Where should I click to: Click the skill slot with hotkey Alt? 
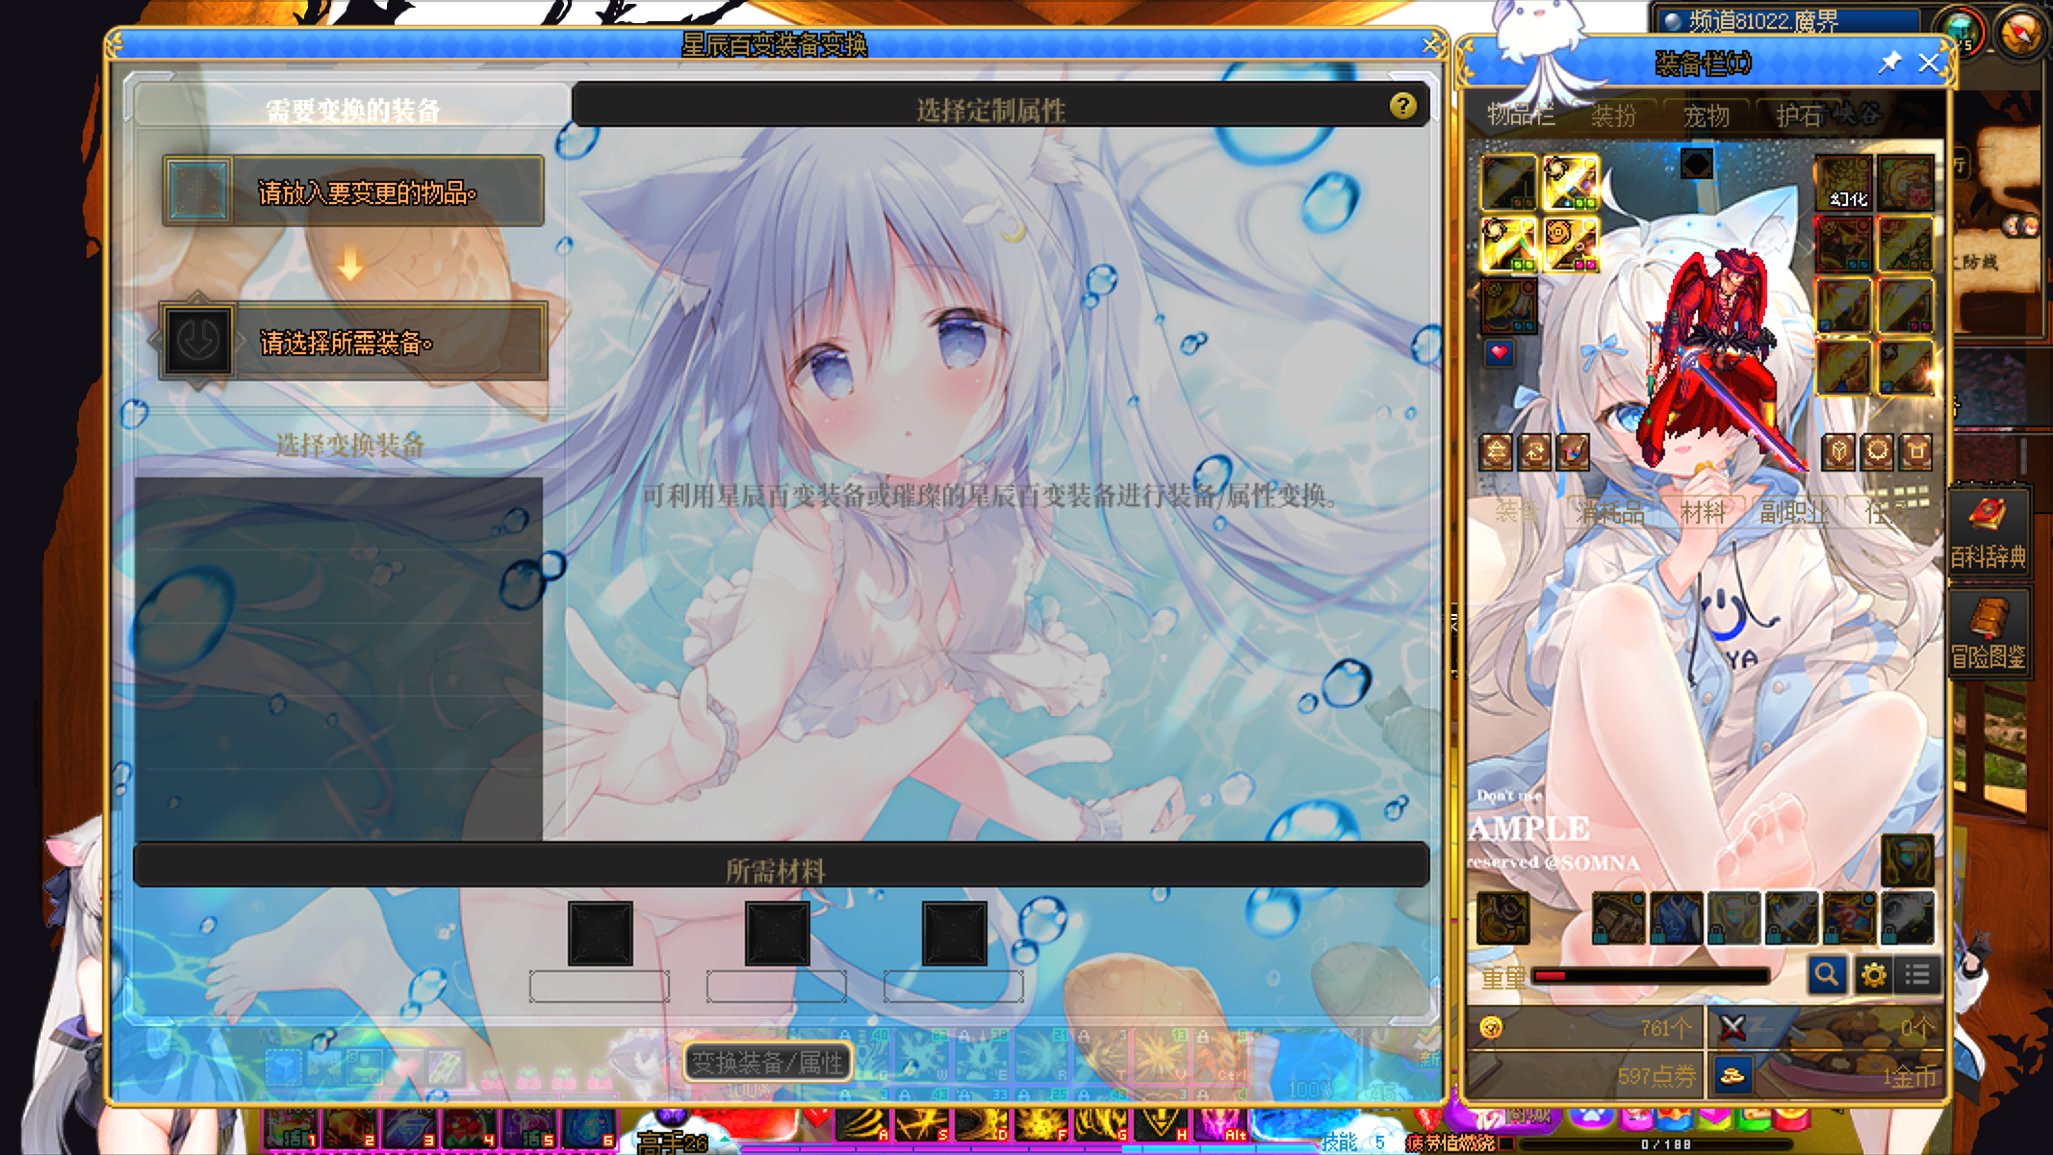[1221, 1124]
